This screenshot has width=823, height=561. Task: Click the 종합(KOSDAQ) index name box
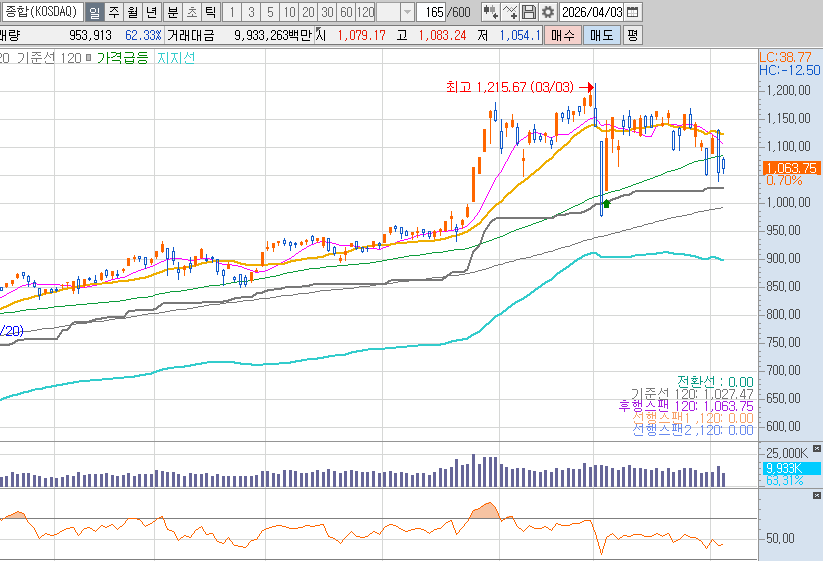[41, 12]
